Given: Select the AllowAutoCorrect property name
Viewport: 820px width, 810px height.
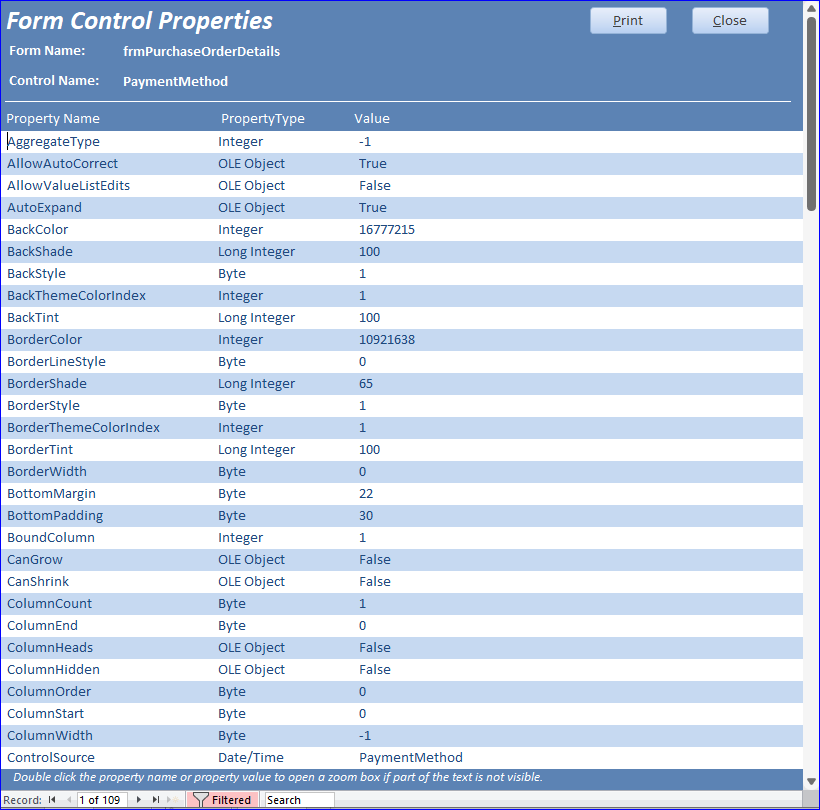Looking at the screenshot, I should click(x=62, y=164).
